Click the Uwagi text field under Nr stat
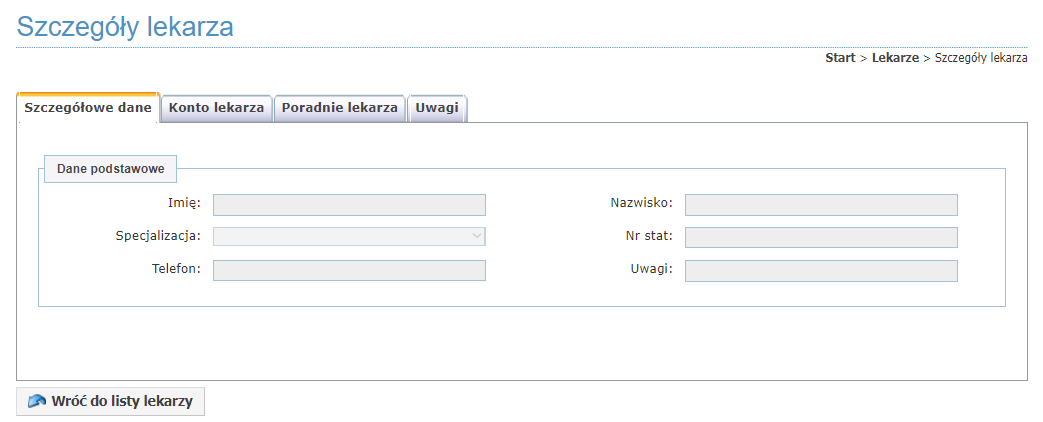The image size is (1043, 422). (821, 271)
